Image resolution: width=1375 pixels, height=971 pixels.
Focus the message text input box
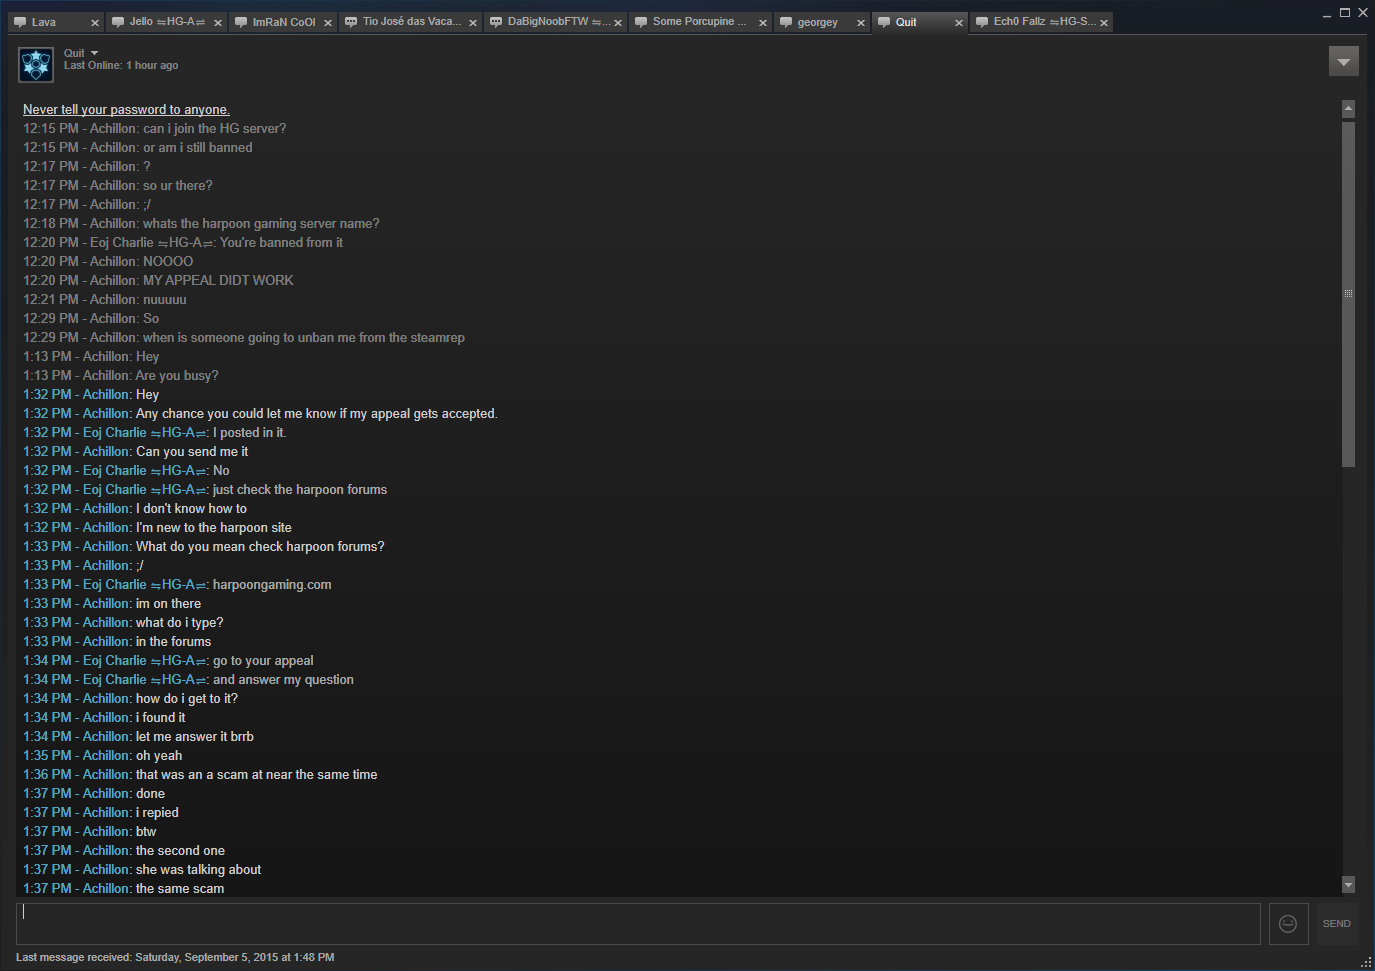(x=638, y=924)
